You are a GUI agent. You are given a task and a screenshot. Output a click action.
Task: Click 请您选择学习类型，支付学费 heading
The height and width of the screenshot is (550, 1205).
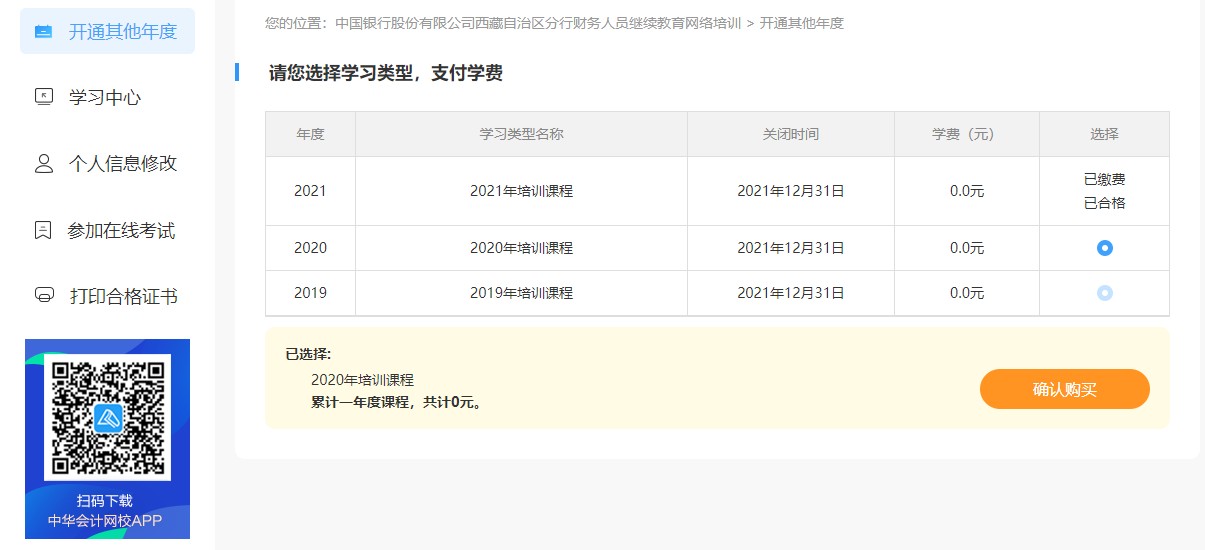point(385,73)
